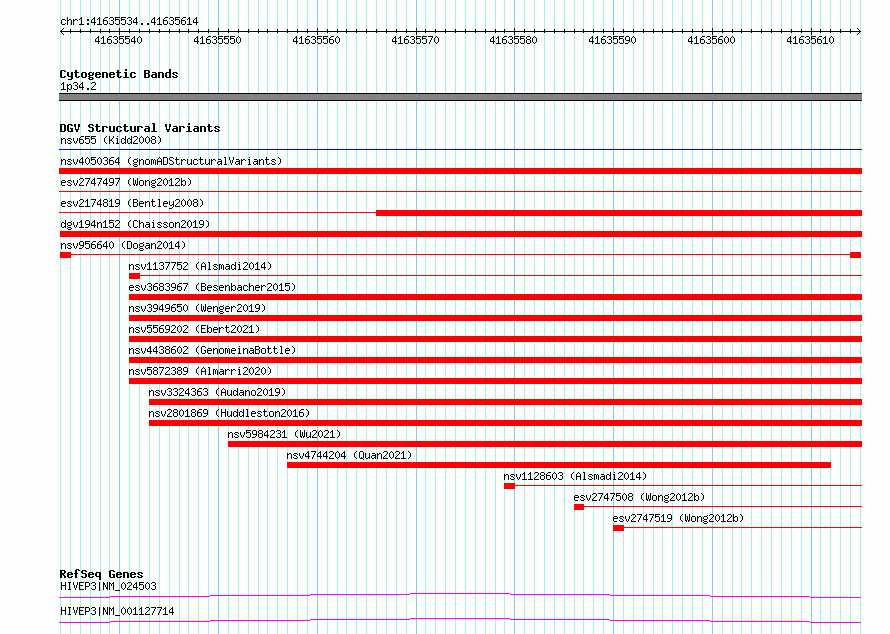Open variant nsv4438602 (GenomeinaBottle)
The height and width of the screenshot is (634, 890).
212,350
